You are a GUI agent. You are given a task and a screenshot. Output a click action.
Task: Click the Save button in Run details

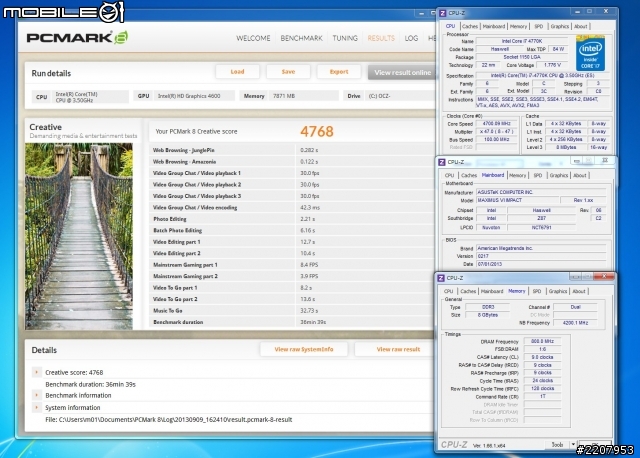[288, 71]
